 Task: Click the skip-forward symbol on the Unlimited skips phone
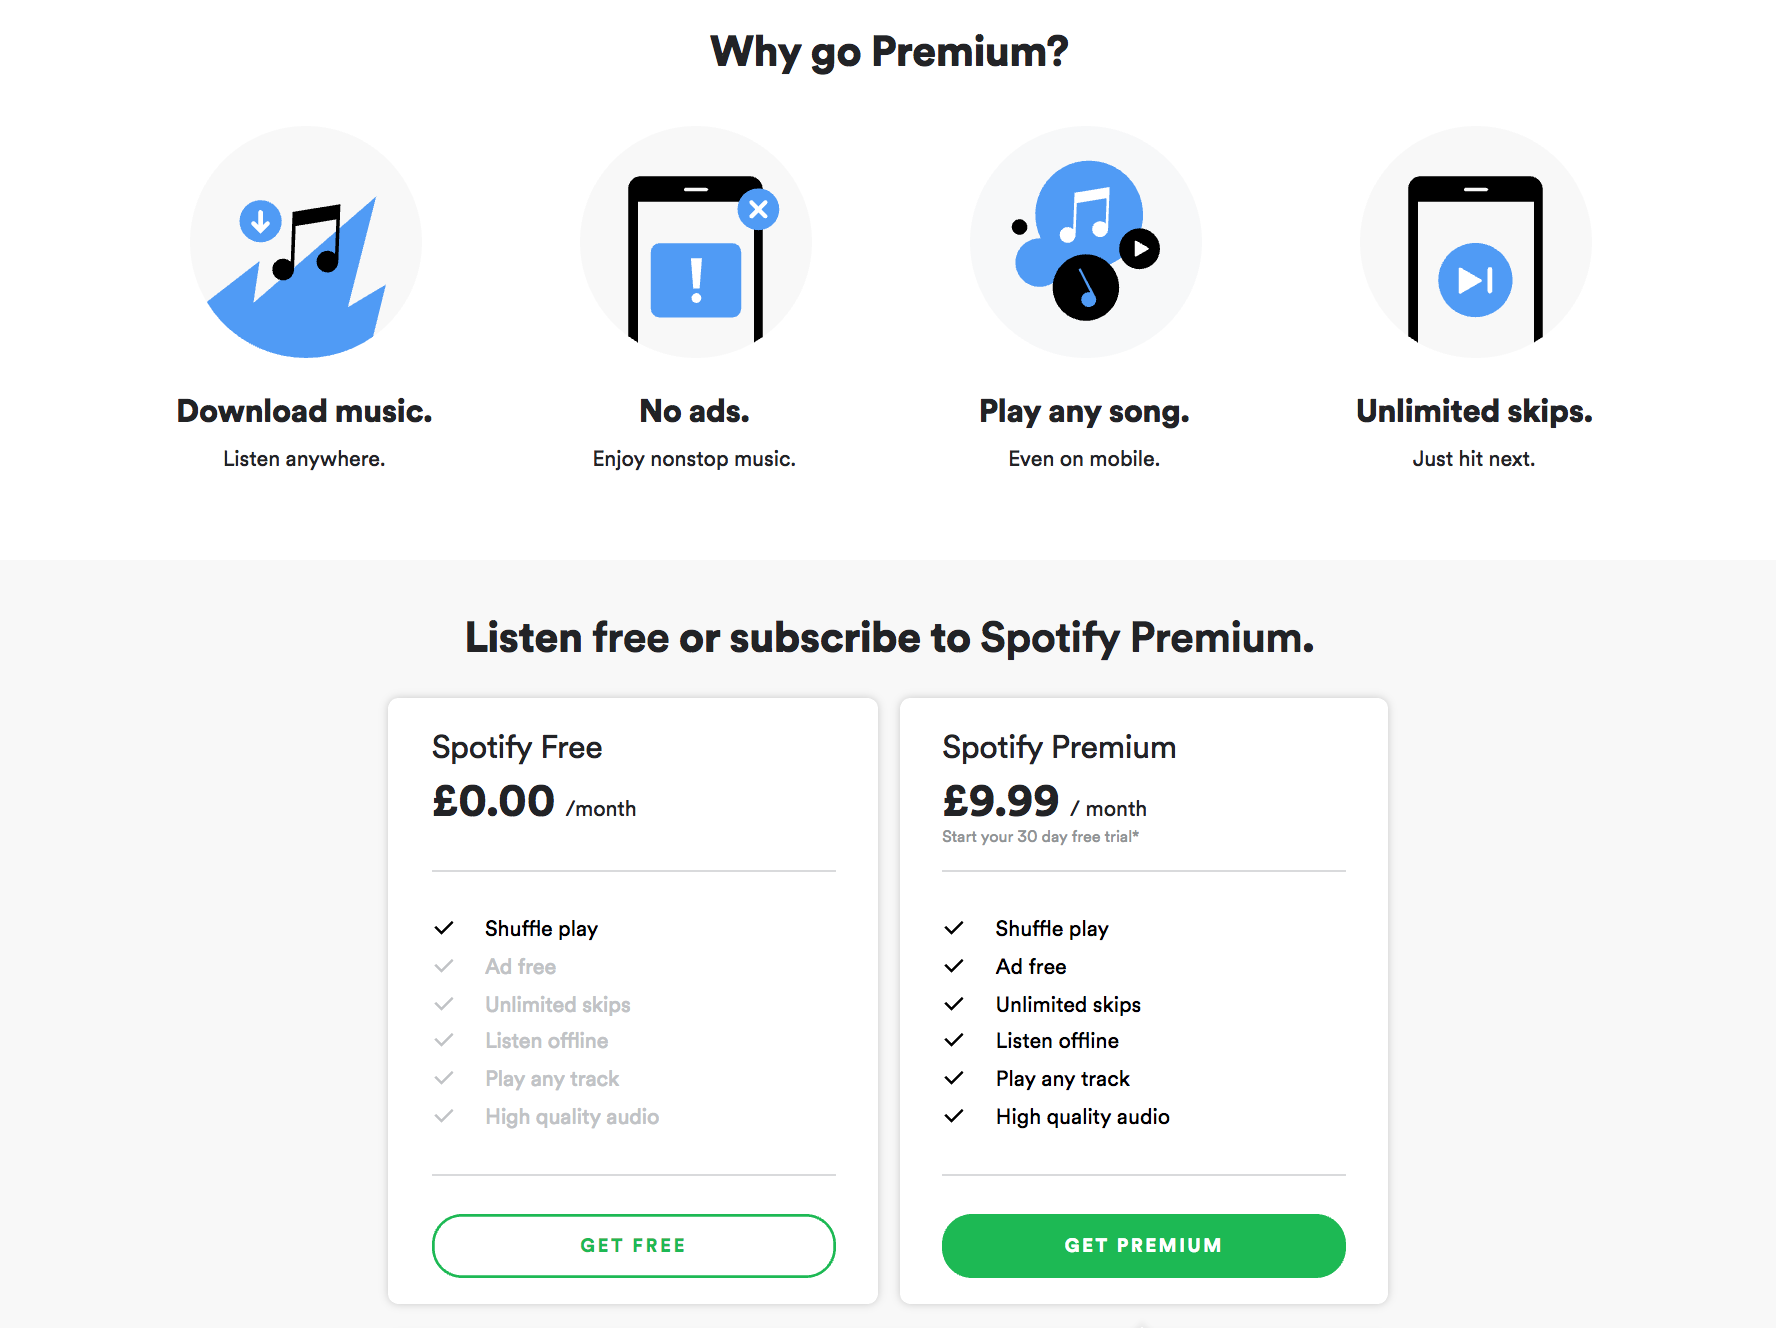click(x=1474, y=281)
